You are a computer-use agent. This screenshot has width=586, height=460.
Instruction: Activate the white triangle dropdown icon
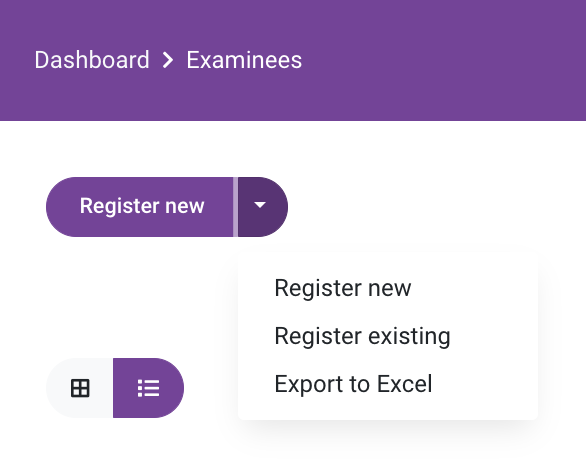(x=263, y=207)
